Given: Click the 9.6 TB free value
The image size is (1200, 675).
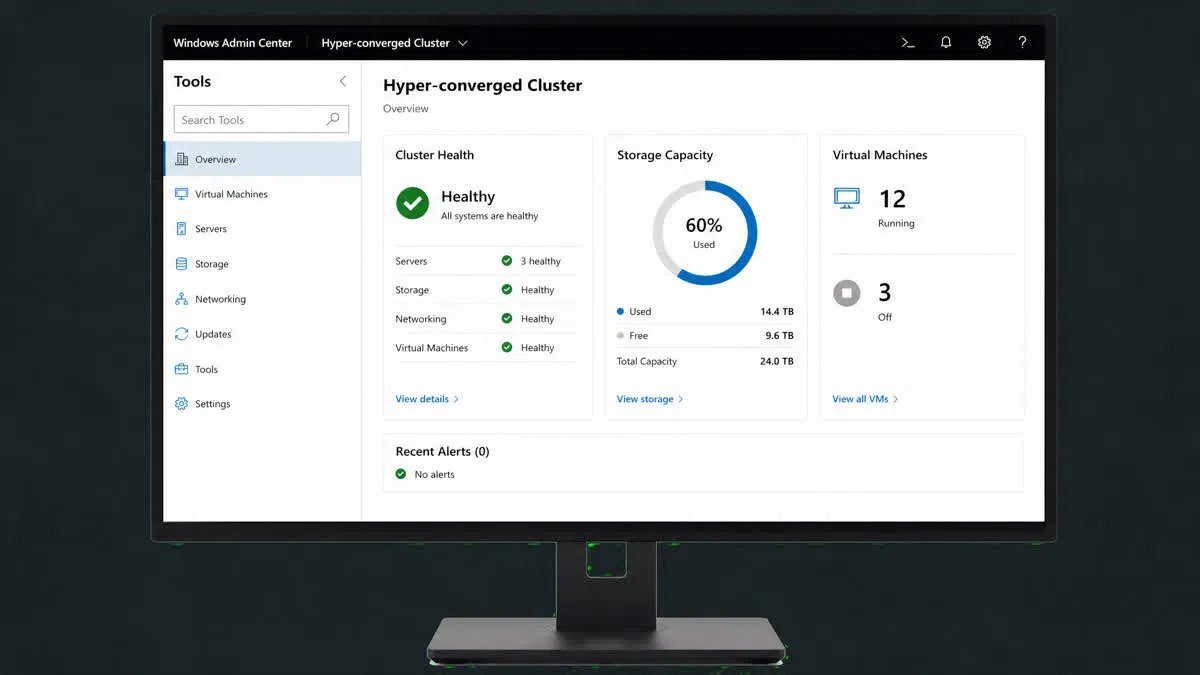Looking at the screenshot, I should click(780, 336).
